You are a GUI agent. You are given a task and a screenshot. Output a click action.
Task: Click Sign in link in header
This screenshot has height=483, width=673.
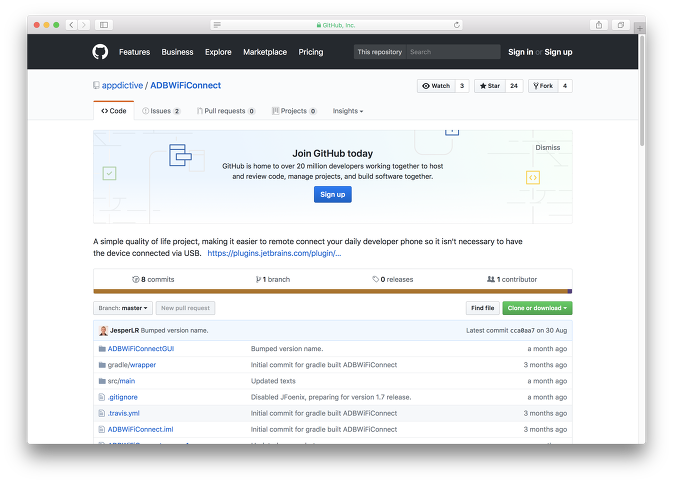point(521,52)
